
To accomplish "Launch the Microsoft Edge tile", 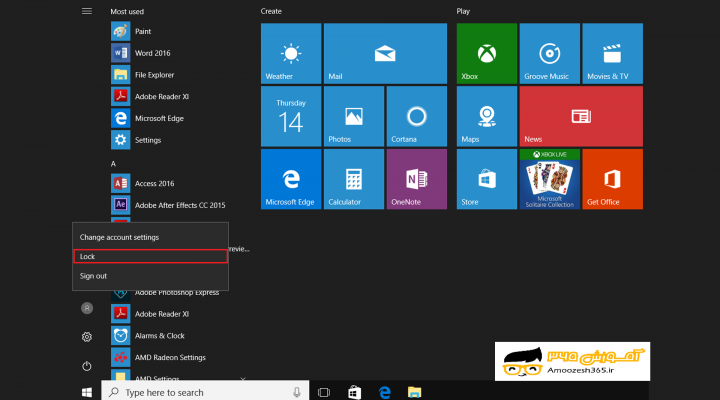I will tap(291, 179).
